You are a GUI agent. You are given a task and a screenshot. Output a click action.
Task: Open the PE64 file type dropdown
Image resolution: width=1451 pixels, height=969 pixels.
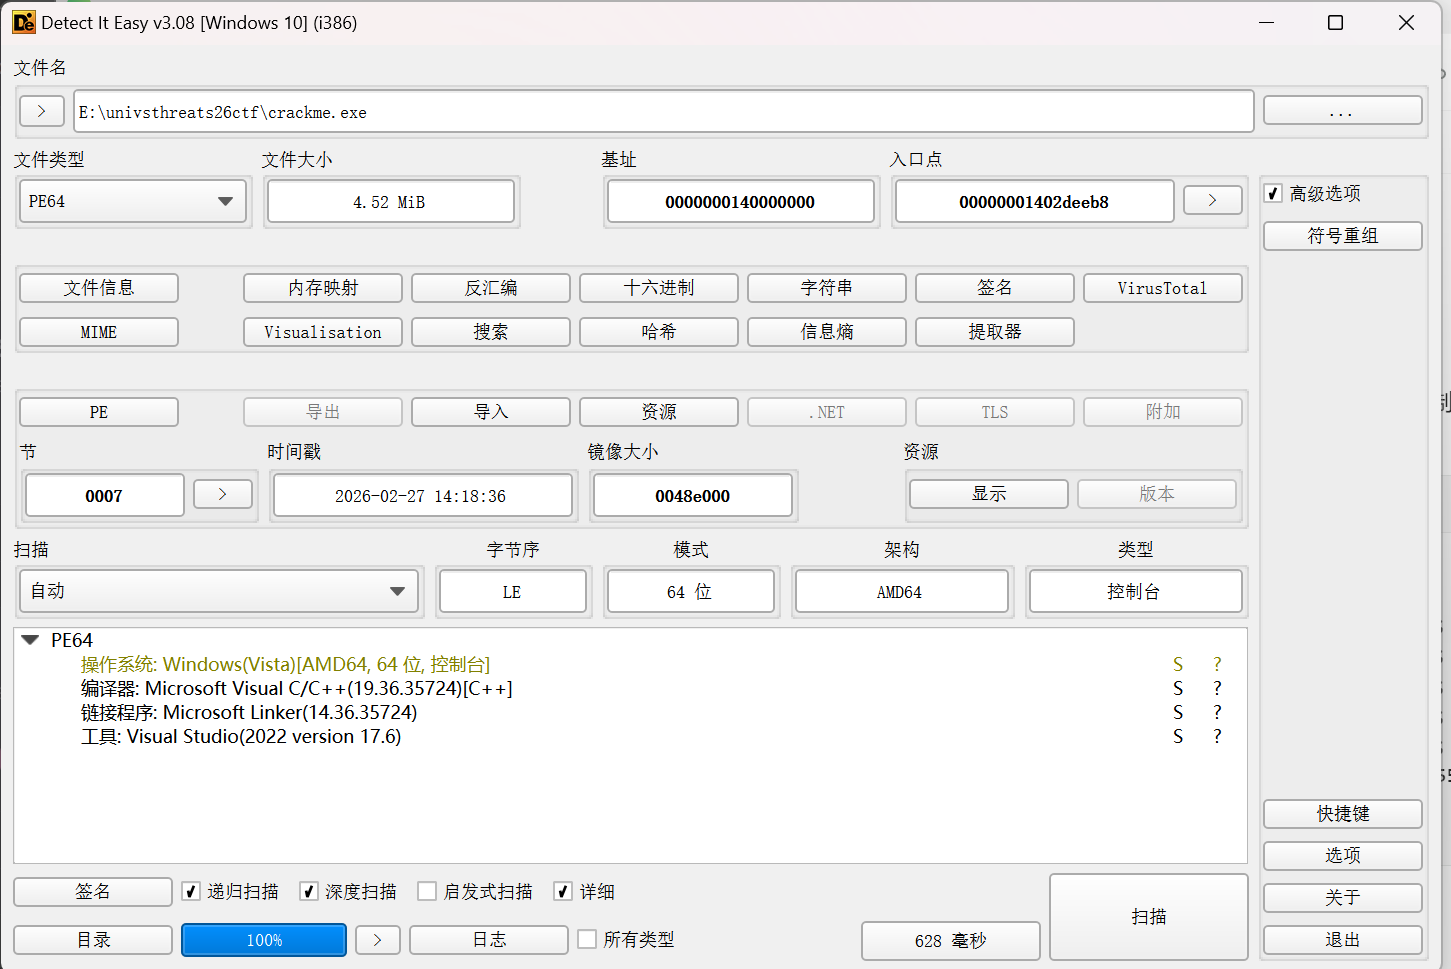point(133,201)
